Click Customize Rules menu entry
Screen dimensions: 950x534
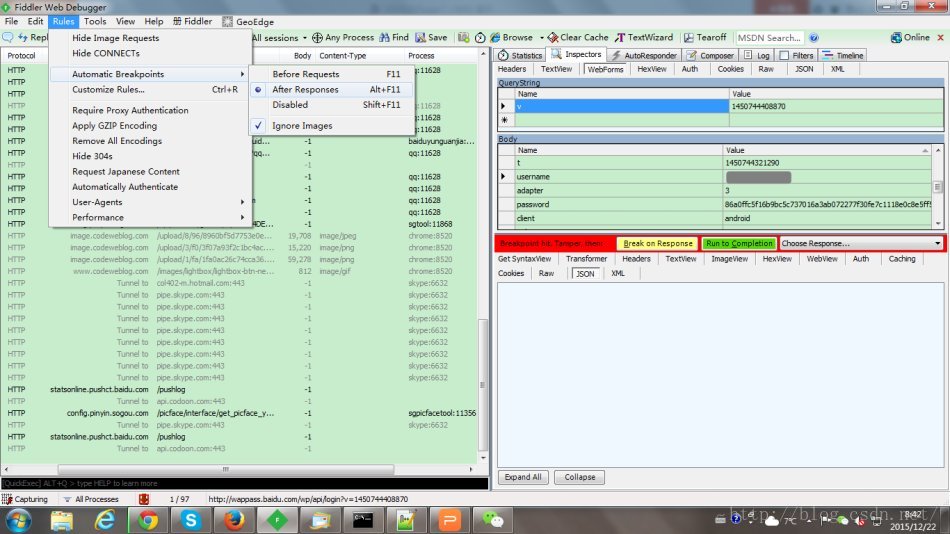[x=150, y=89]
